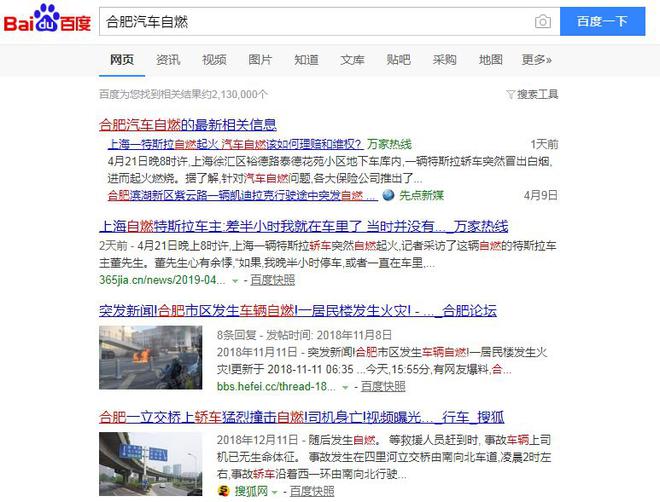Select the 网页 tab
Screen dimensions: 660x502
pos(122,60)
